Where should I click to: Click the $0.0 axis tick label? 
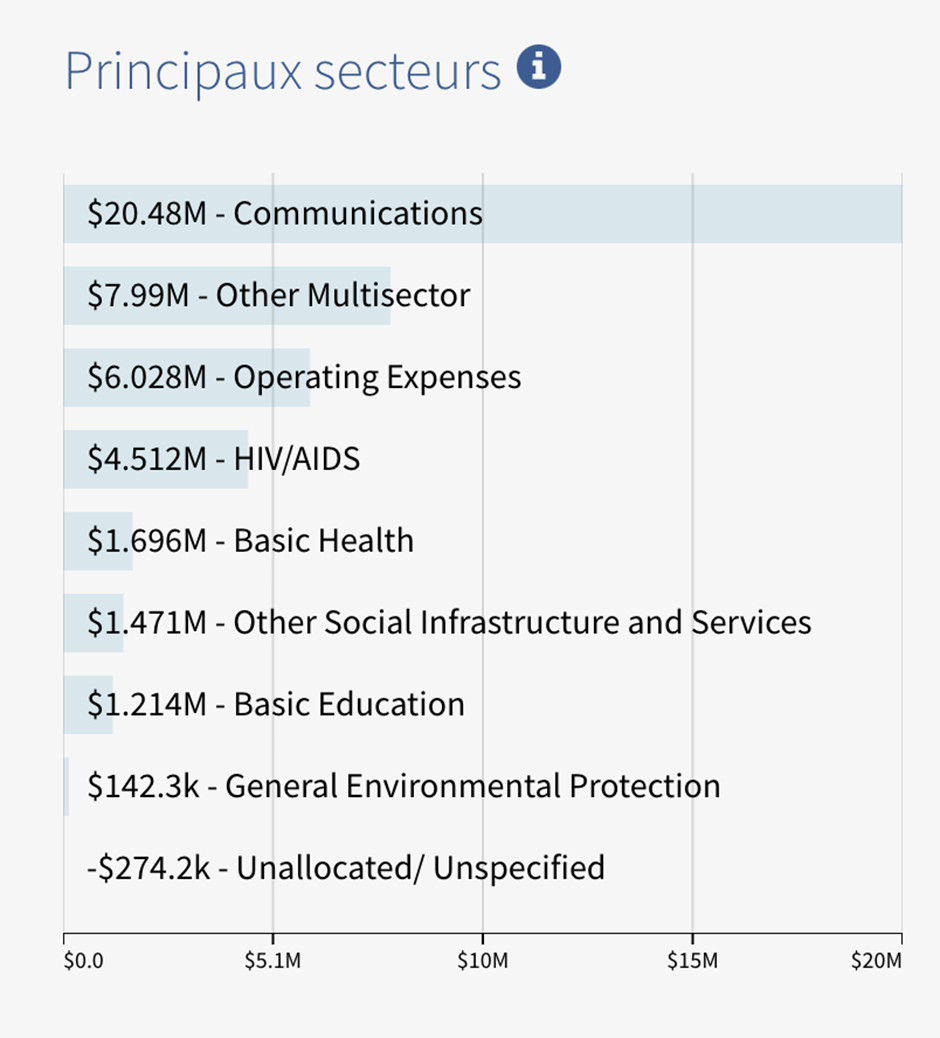tap(83, 961)
